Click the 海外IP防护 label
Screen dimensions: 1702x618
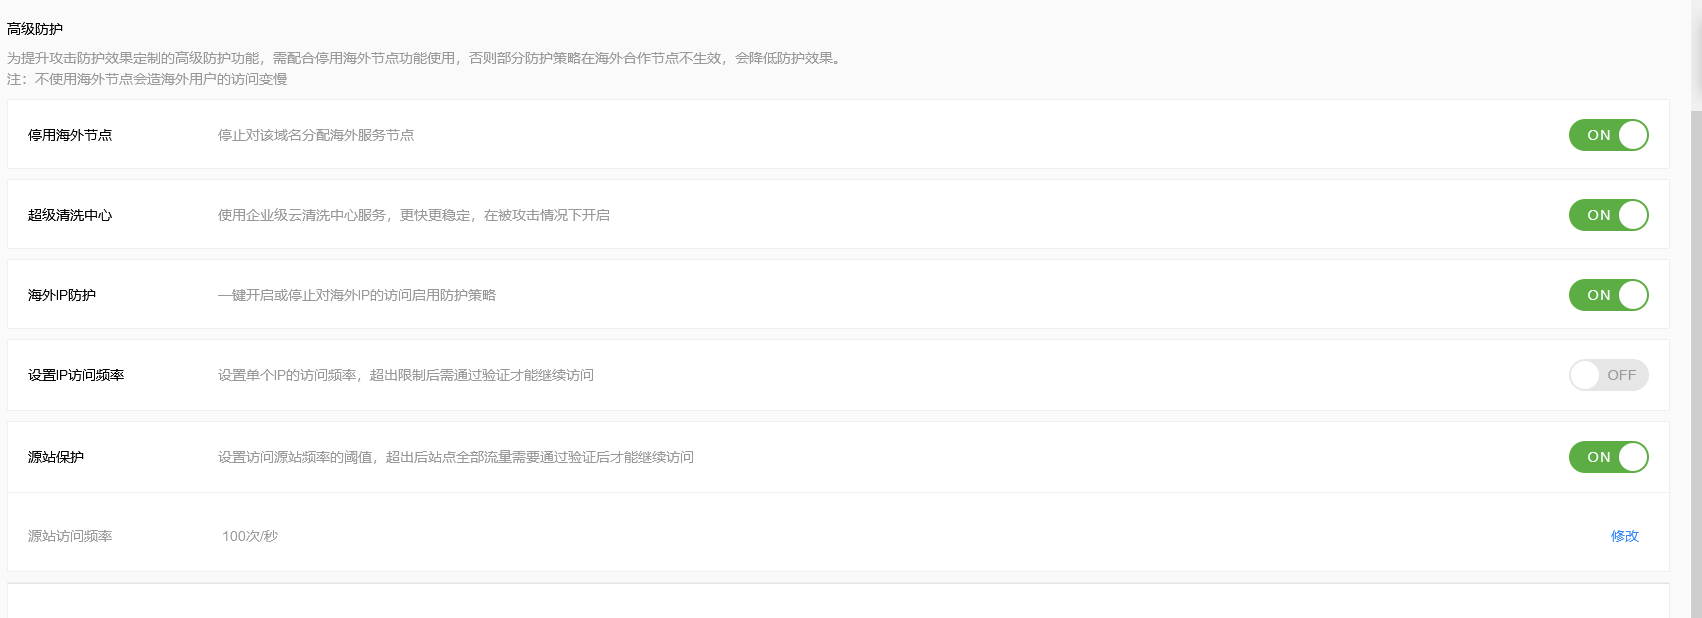click(62, 295)
